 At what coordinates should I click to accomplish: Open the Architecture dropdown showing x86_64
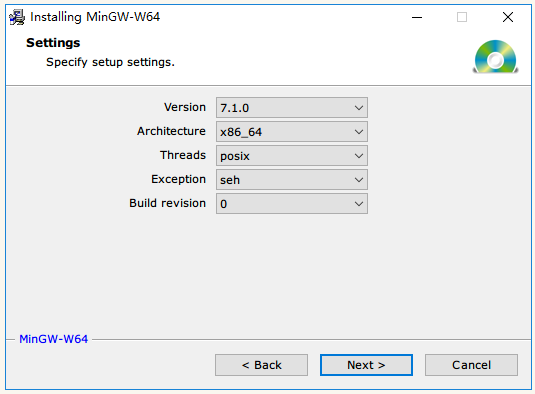[x=292, y=132]
